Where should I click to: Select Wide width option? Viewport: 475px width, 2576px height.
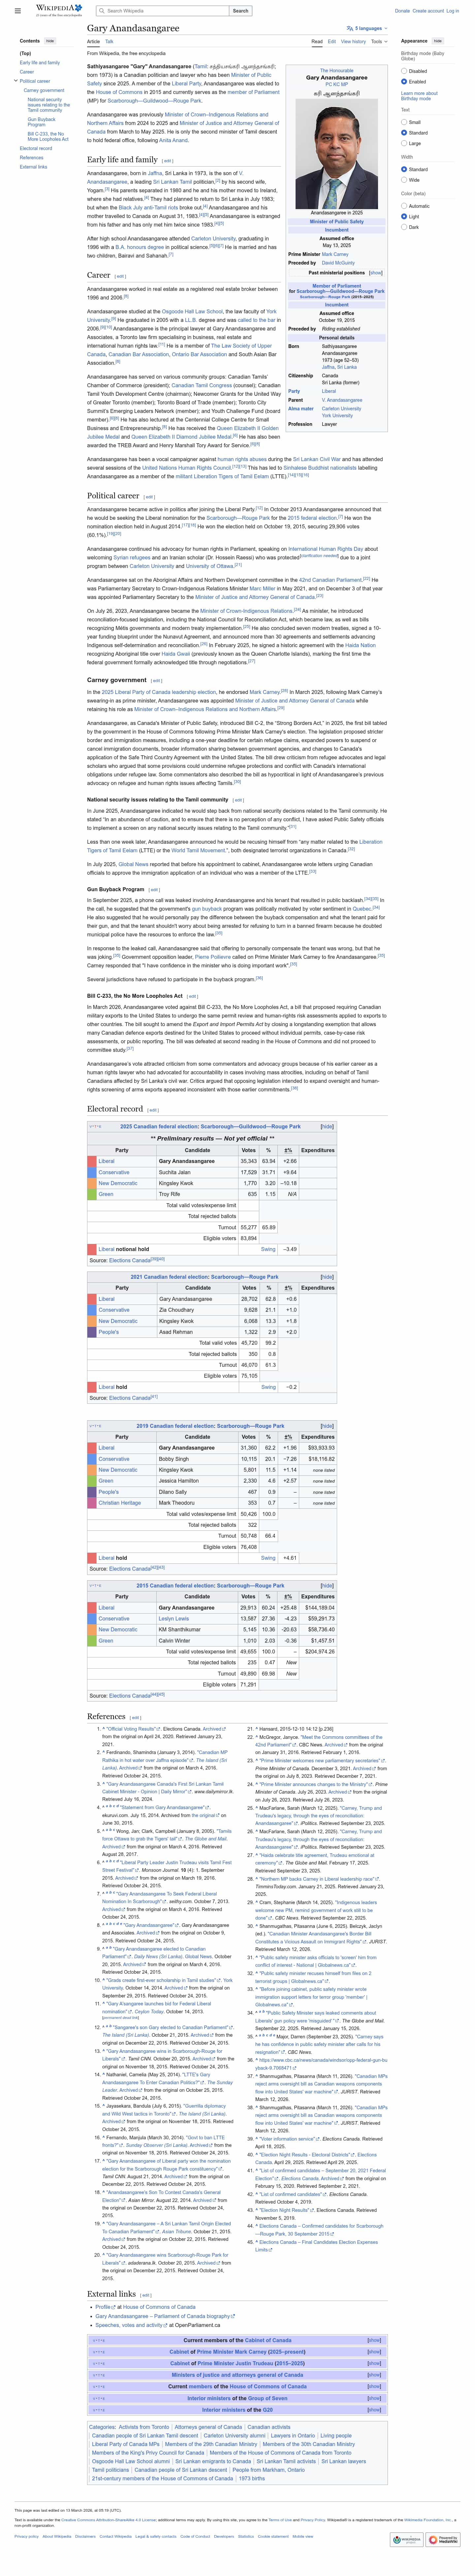point(404,180)
